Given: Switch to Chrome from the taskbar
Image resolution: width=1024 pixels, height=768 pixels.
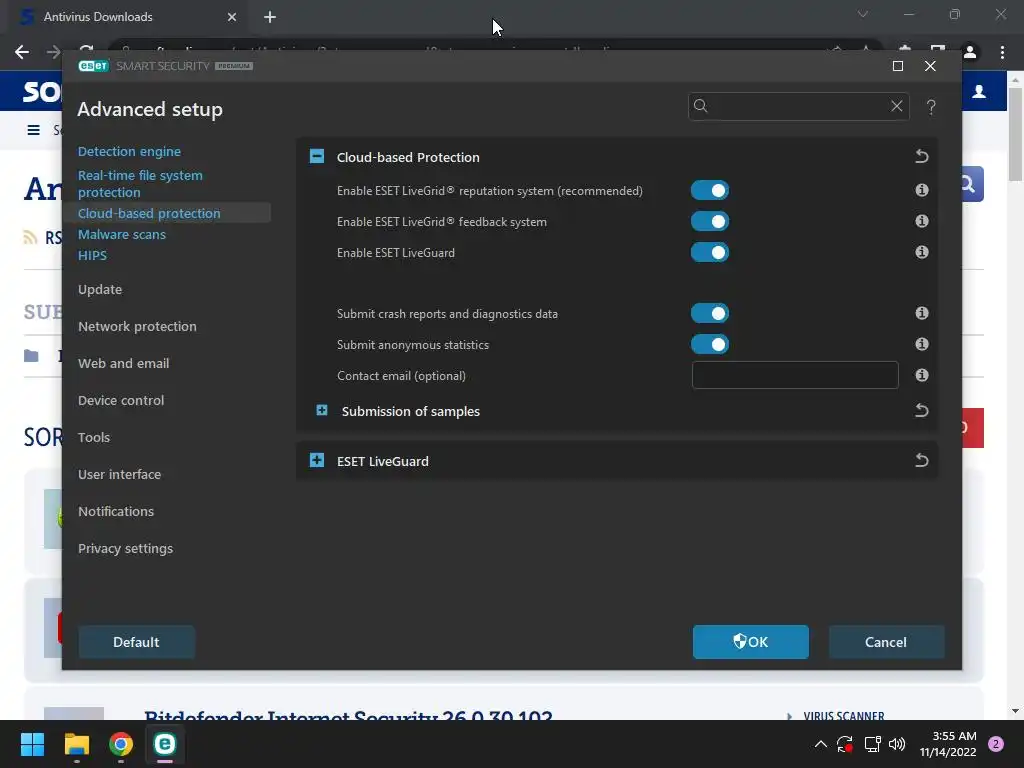Looking at the screenshot, I should point(121,744).
